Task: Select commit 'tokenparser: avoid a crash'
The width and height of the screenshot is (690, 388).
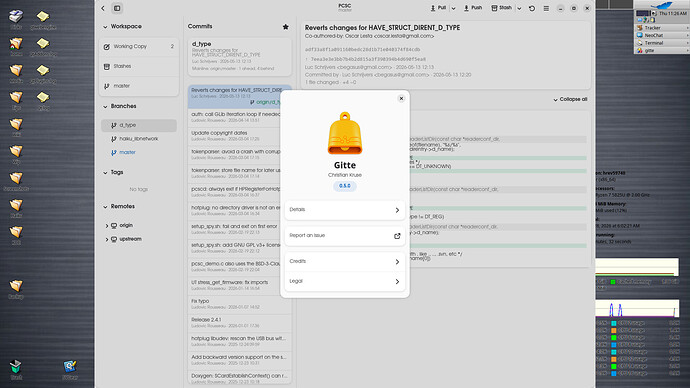Action: pyautogui.click(x=235, y=154)
